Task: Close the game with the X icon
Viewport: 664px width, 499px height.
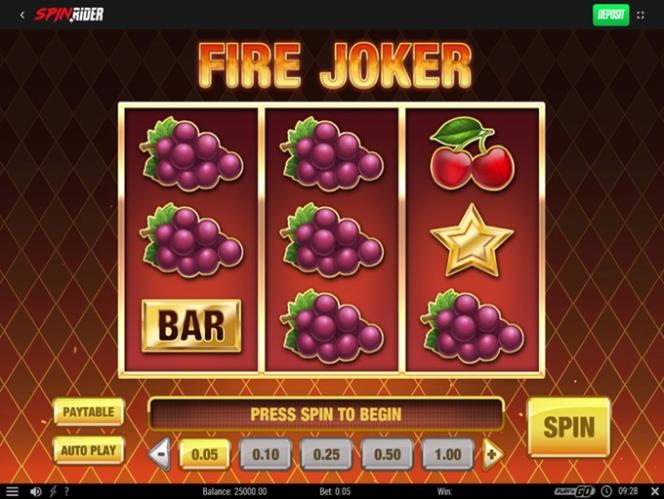Action: (x=654, y=491)
